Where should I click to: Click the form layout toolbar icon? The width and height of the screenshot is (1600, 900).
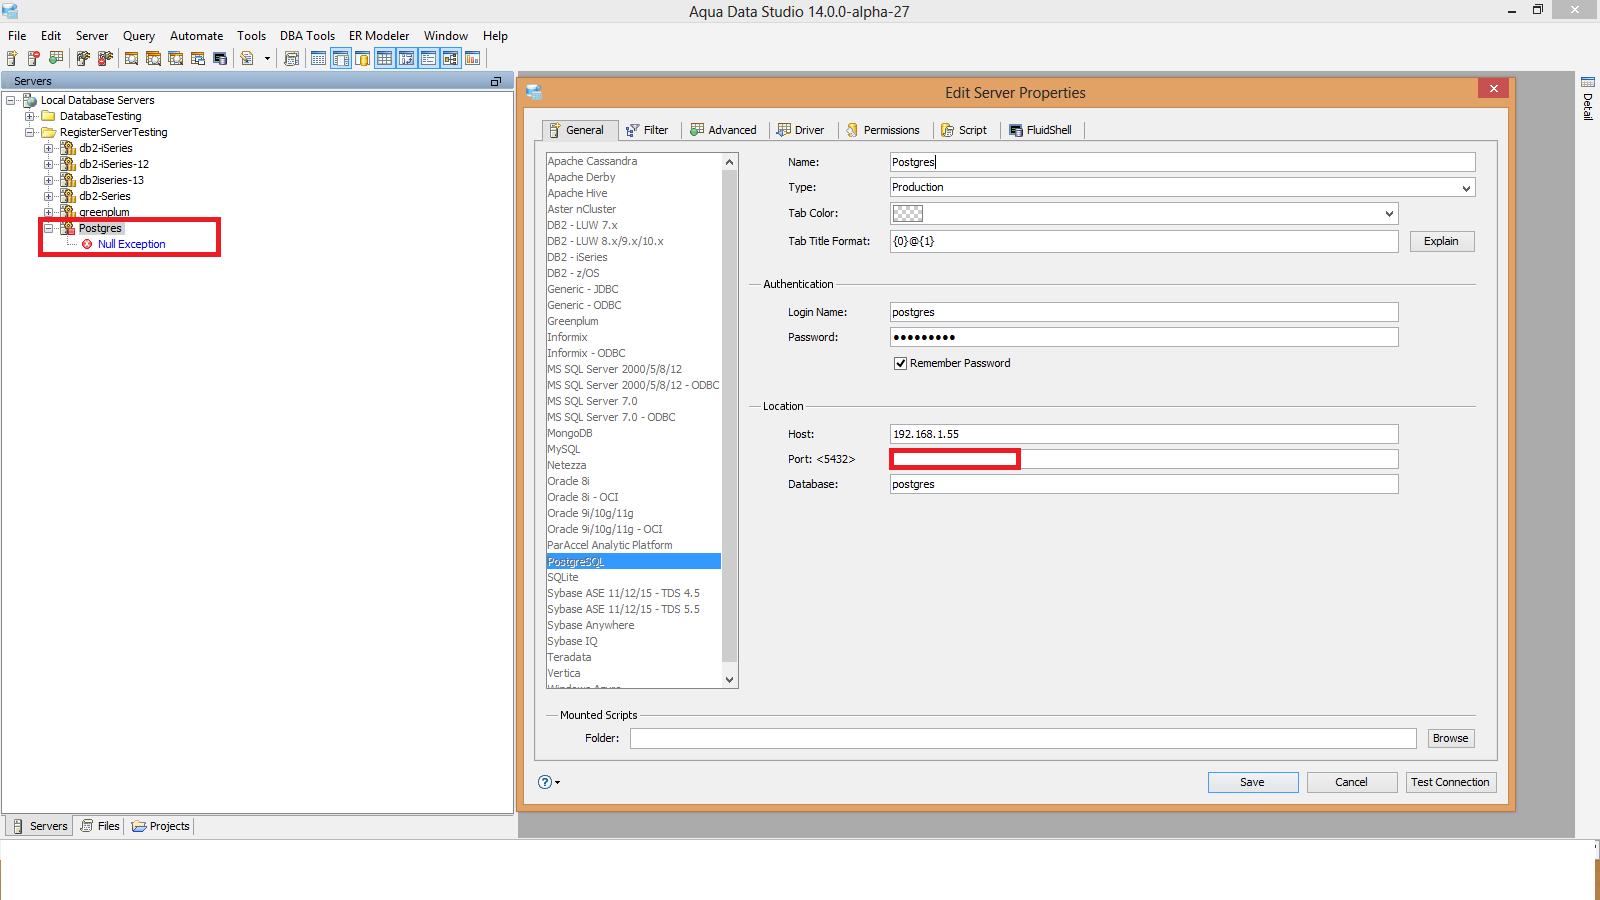[x=429, y=59]
